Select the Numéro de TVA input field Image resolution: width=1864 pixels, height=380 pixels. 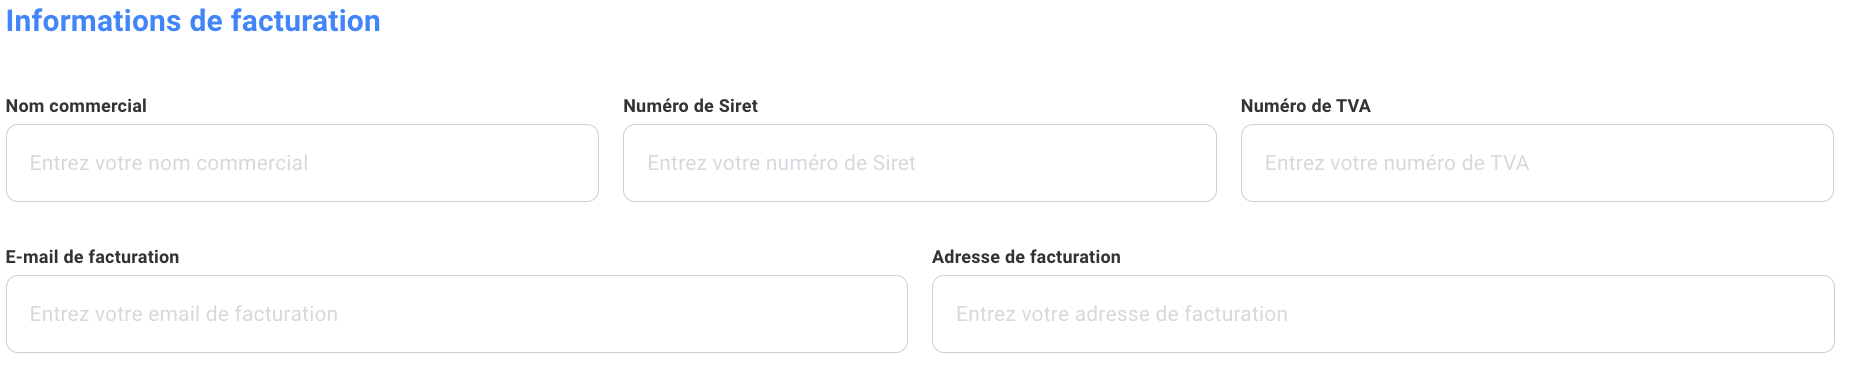[x=1537, y=163]
